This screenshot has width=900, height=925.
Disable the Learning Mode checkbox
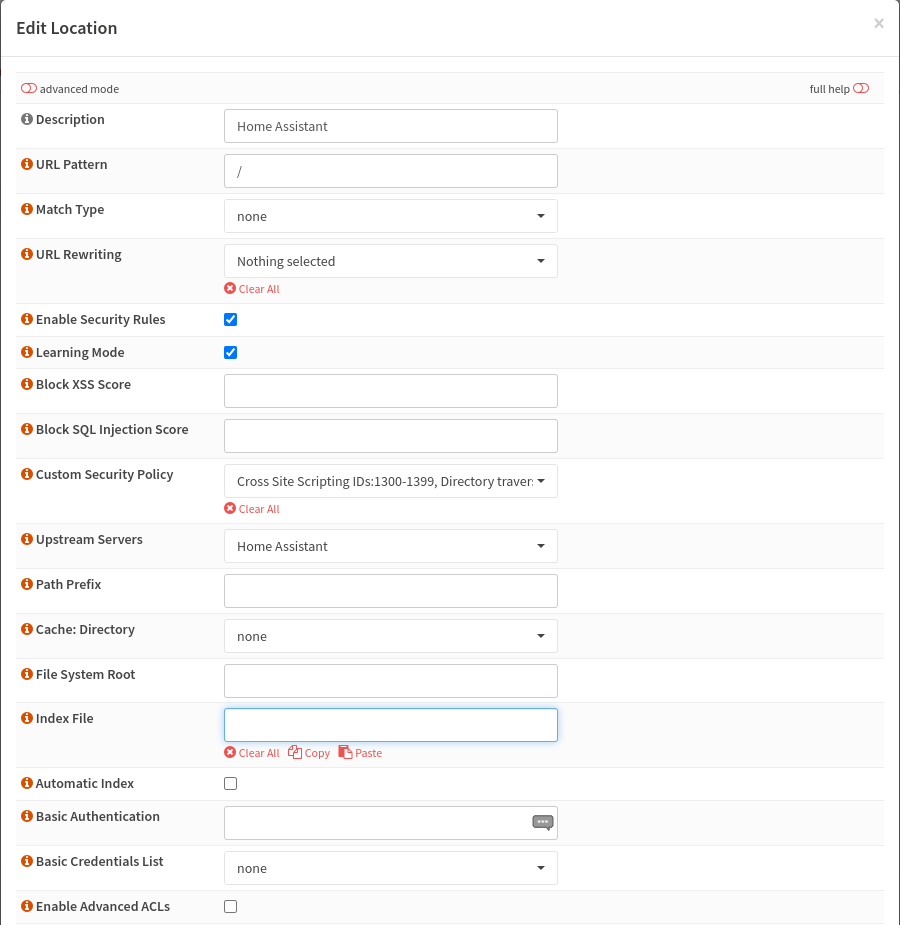coord(231,353)
